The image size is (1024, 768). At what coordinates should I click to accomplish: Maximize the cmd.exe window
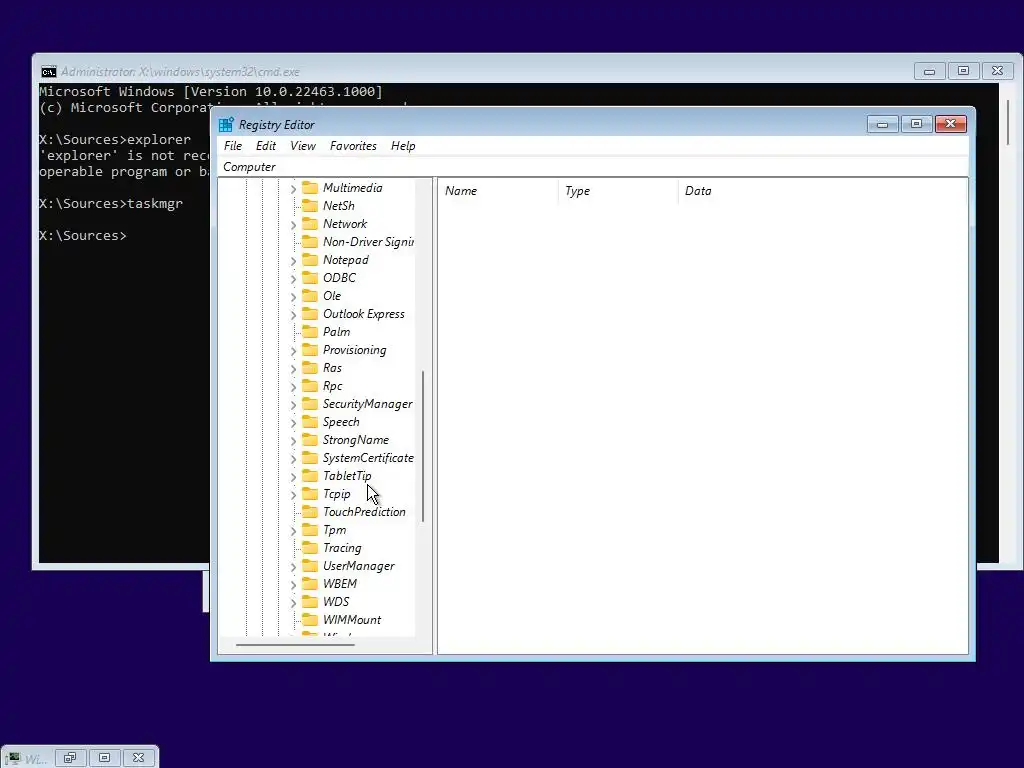click(x=963, y=71)
